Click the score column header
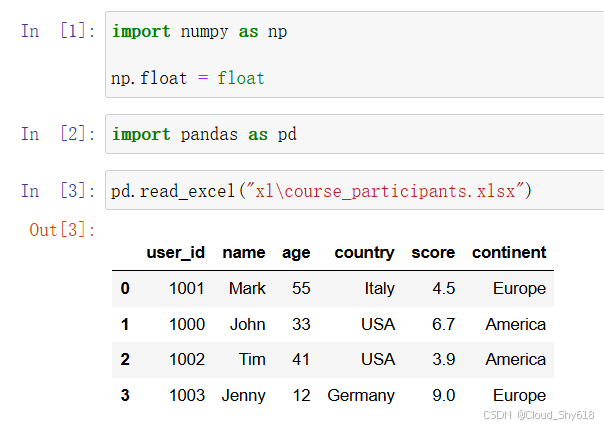 tap(433, 253)
